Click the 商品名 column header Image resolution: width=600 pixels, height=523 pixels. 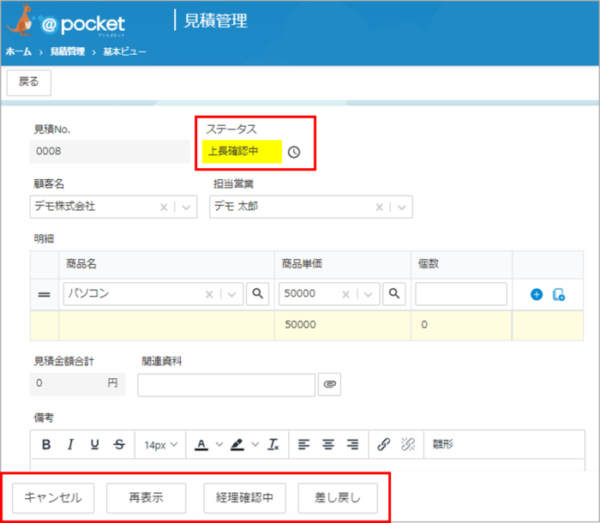81,264
